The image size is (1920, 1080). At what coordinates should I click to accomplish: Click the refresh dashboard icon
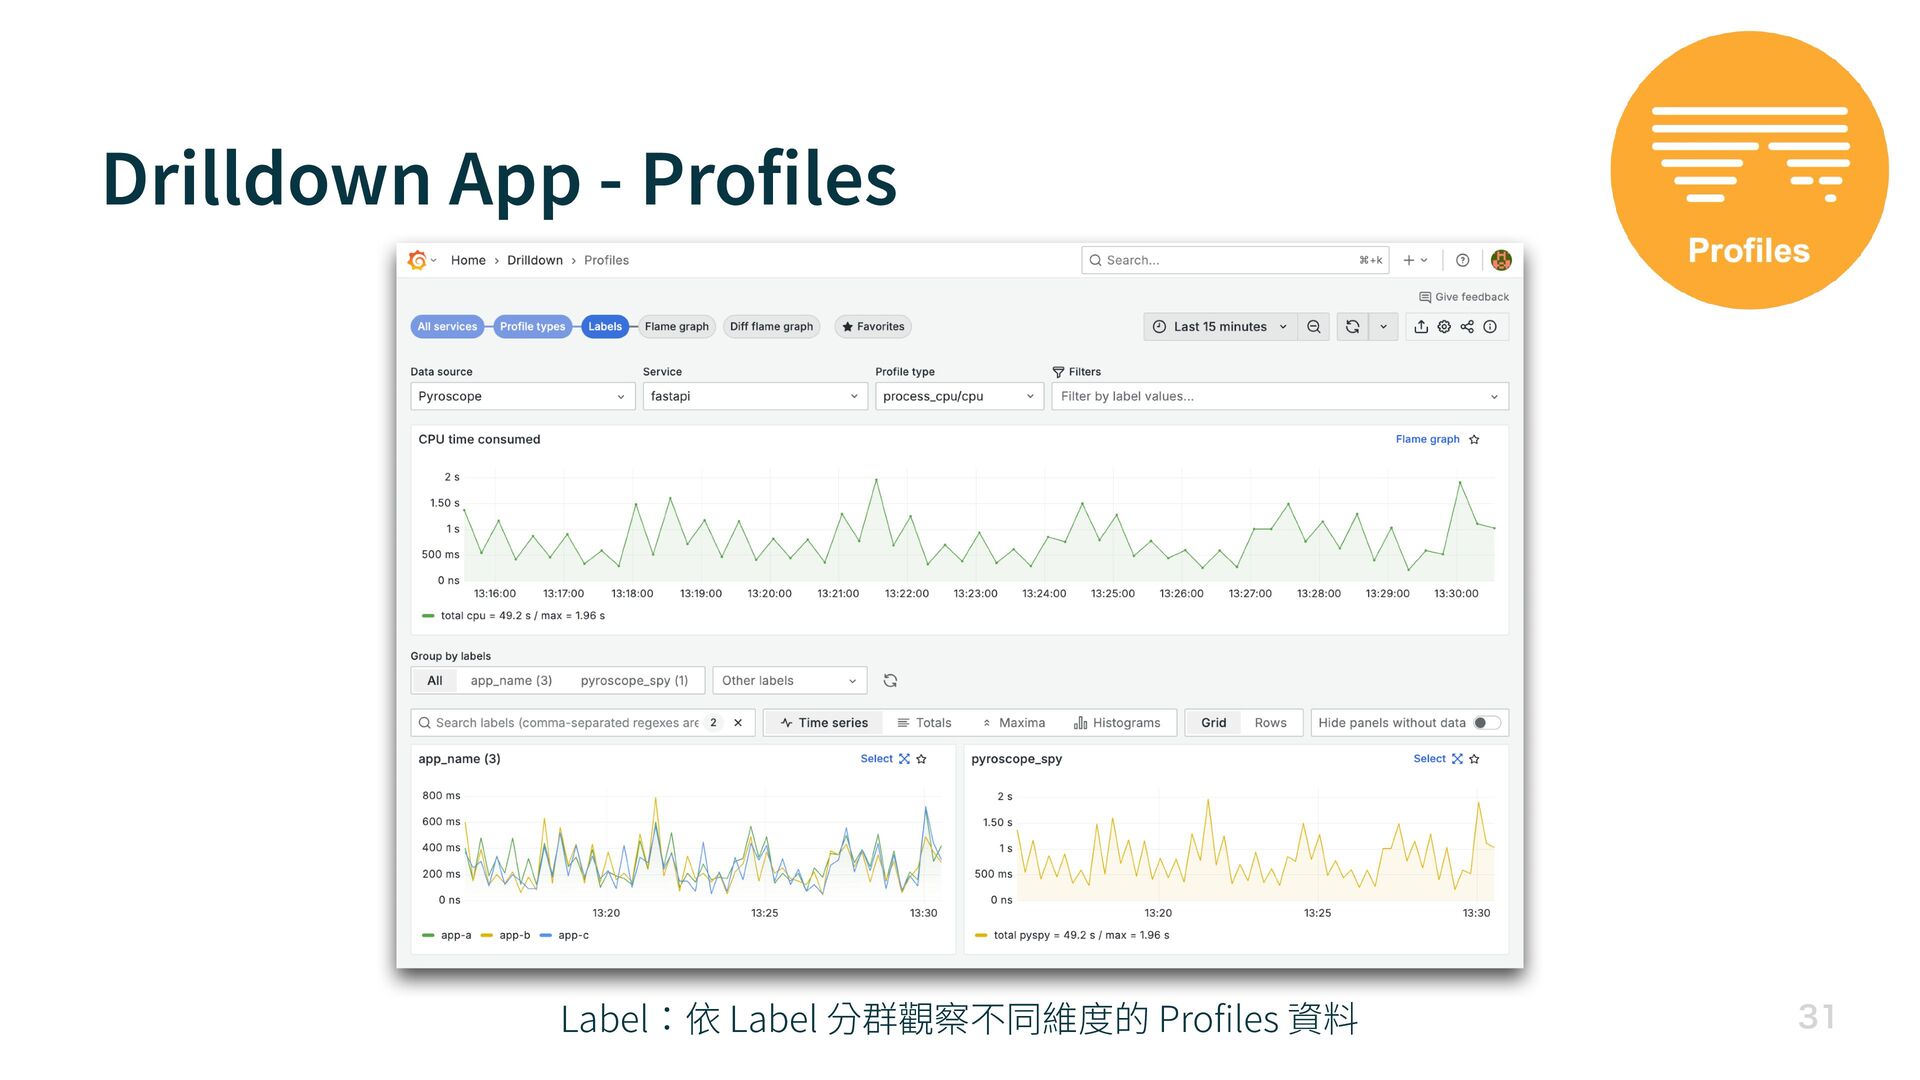point(1352,327)
